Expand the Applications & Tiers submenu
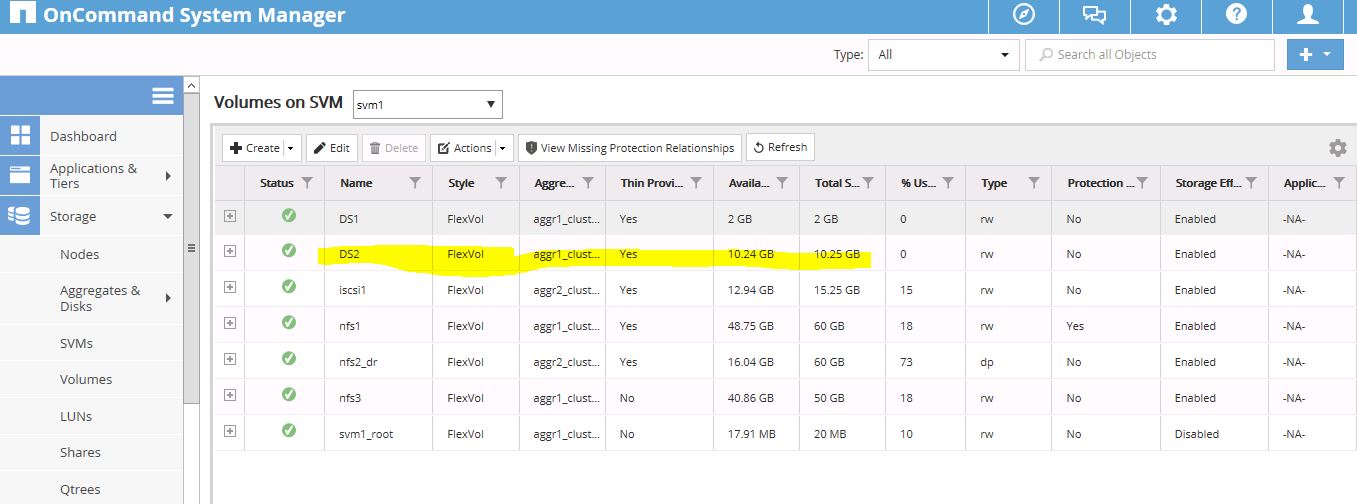 (168, 176)
